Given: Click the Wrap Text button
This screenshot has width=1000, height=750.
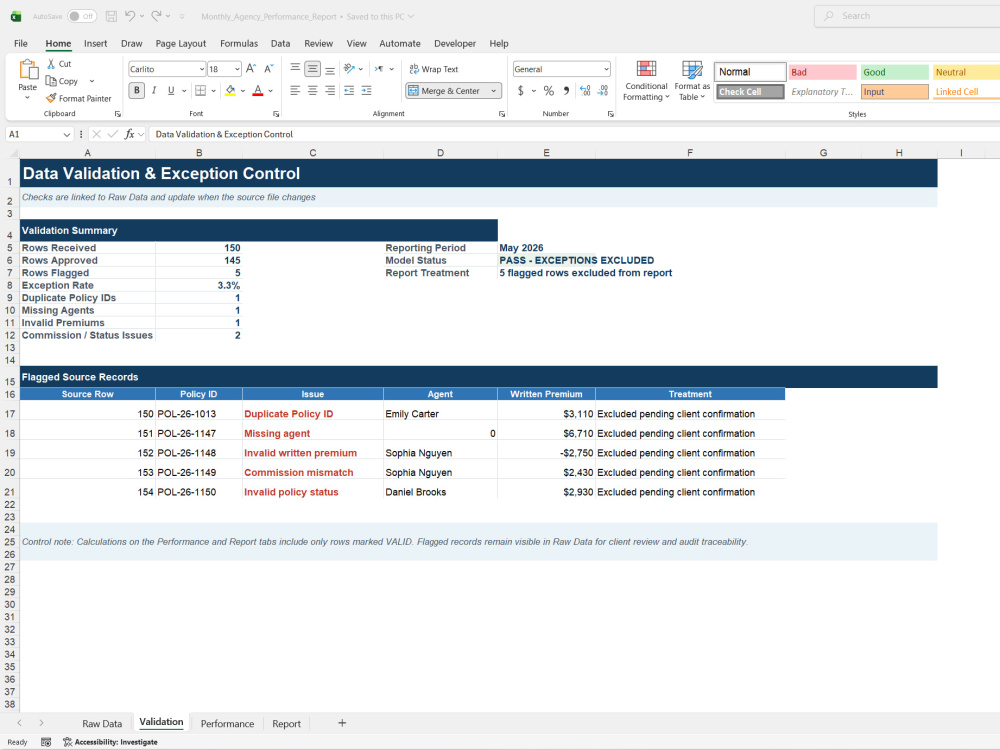Looking at the screenshot, I should [x=434, y=69].
